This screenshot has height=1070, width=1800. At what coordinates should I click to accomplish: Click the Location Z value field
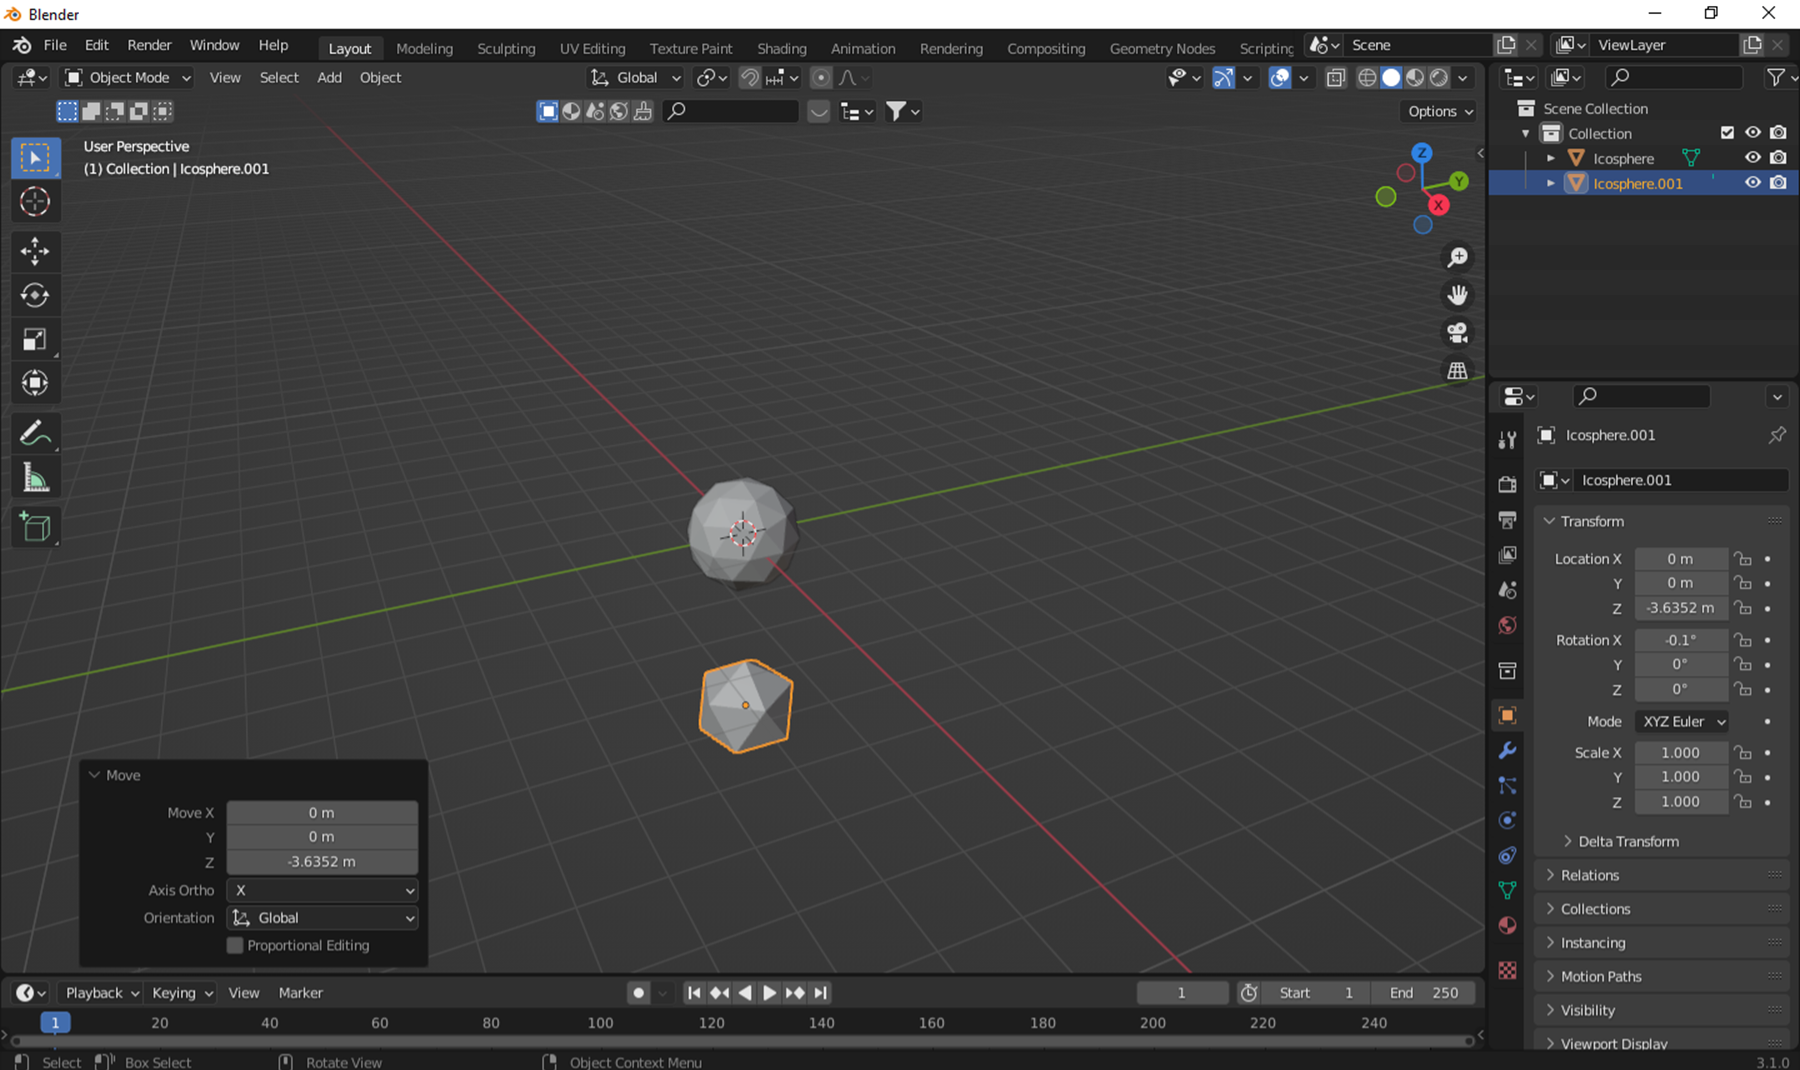pos(1680,608)
